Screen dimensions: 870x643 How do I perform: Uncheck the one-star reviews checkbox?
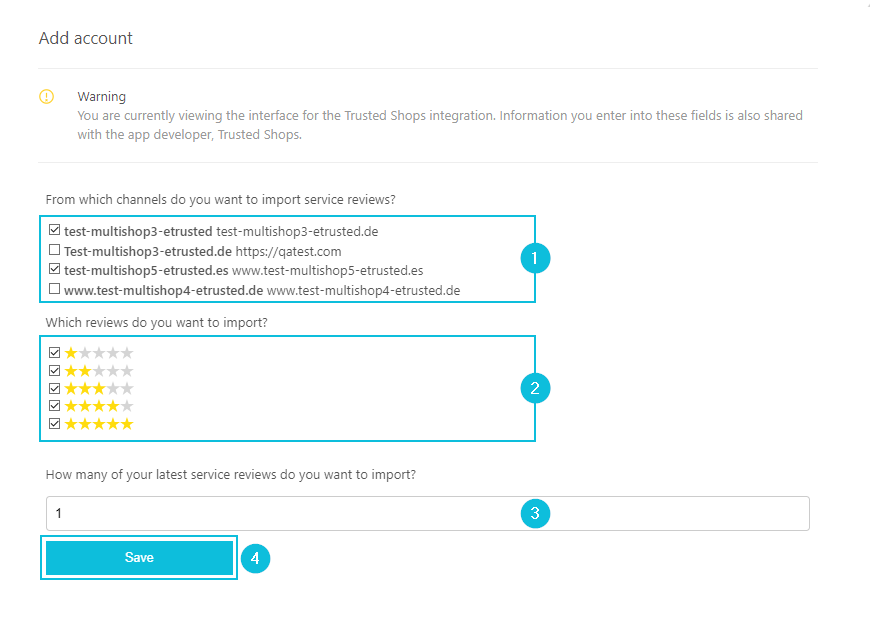[54, 353]
